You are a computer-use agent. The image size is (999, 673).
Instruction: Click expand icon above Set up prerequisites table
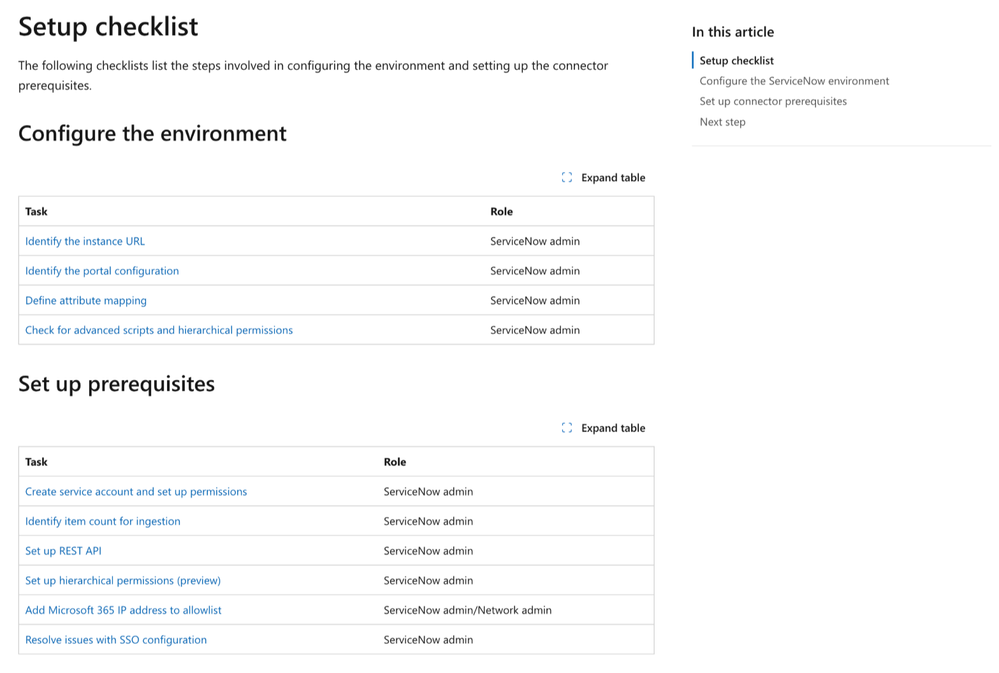tap(567, 428)
